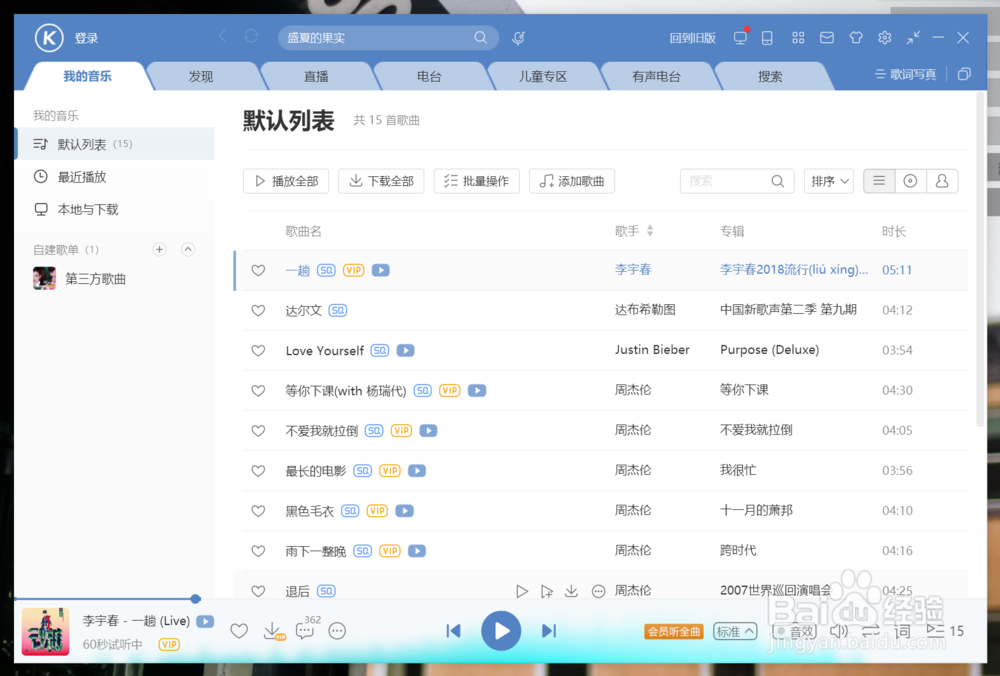Switch to mini mode with the shrink arrows icon

click(x=913, y=38)
